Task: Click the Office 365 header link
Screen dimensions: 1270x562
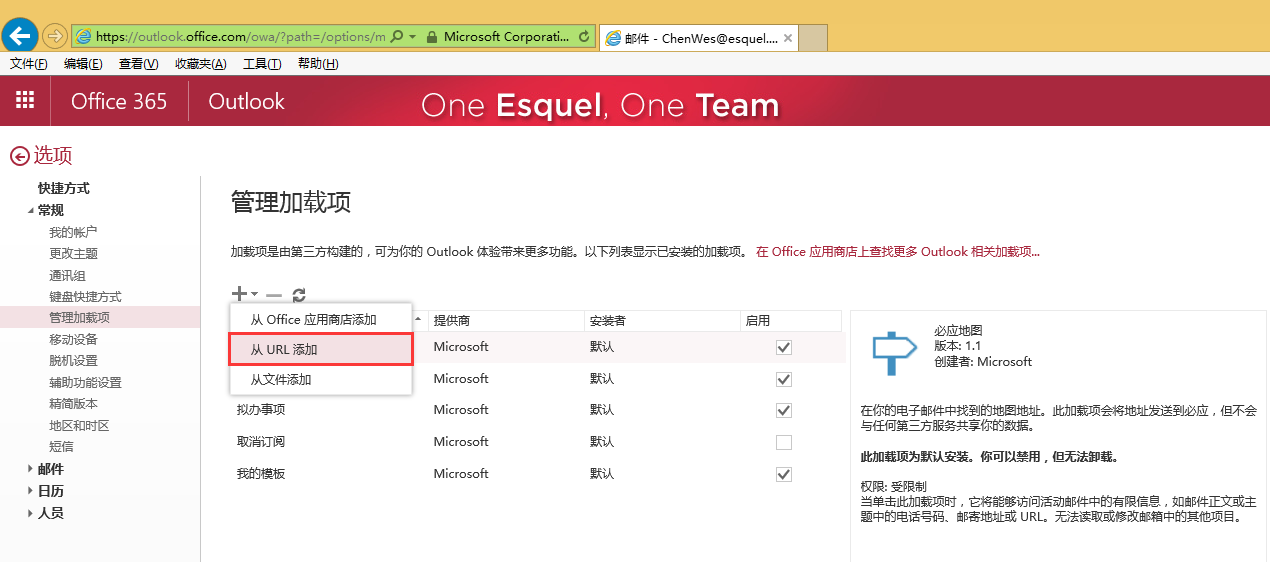Action: (119, 101)
